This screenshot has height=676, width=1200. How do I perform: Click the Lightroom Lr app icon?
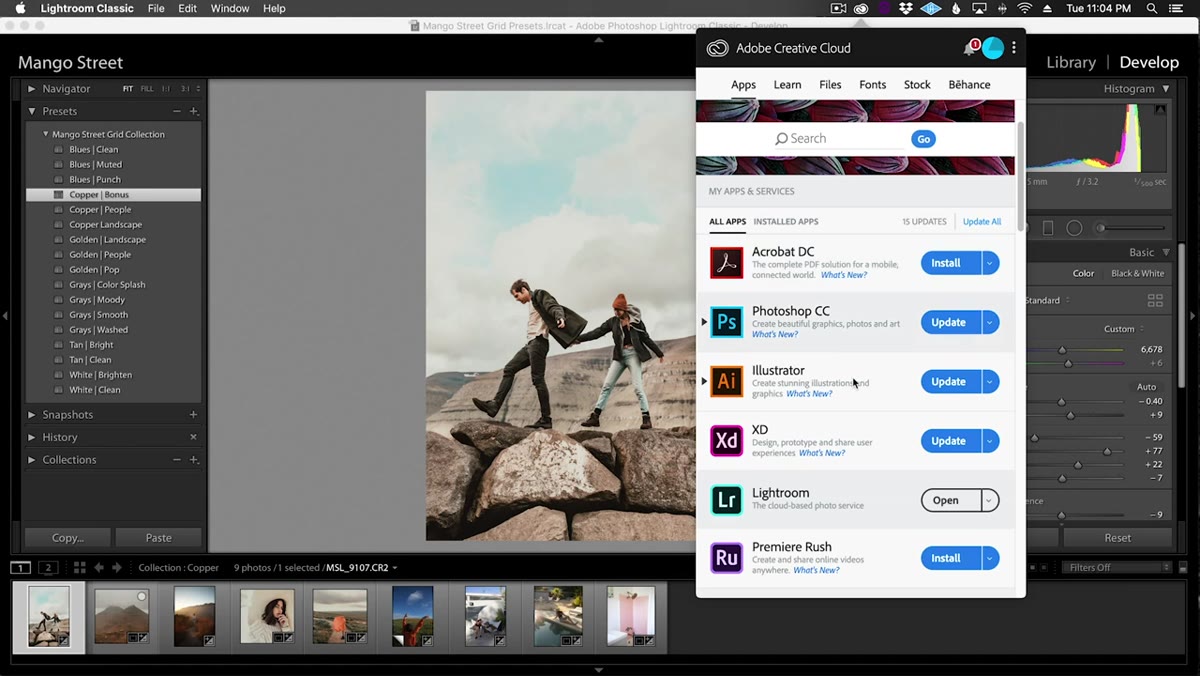pyautogui.click(x=727, y=500)
